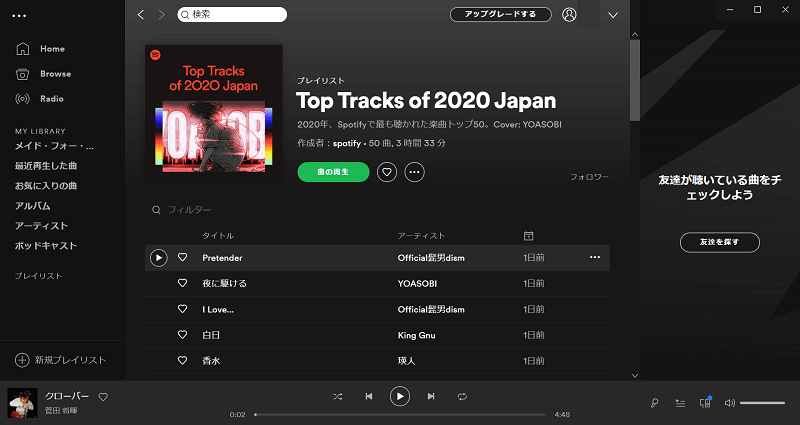This screenshot has height=425, width=800.
Task: Open メイド・フォー library item
Action: (x=54, y=146)
